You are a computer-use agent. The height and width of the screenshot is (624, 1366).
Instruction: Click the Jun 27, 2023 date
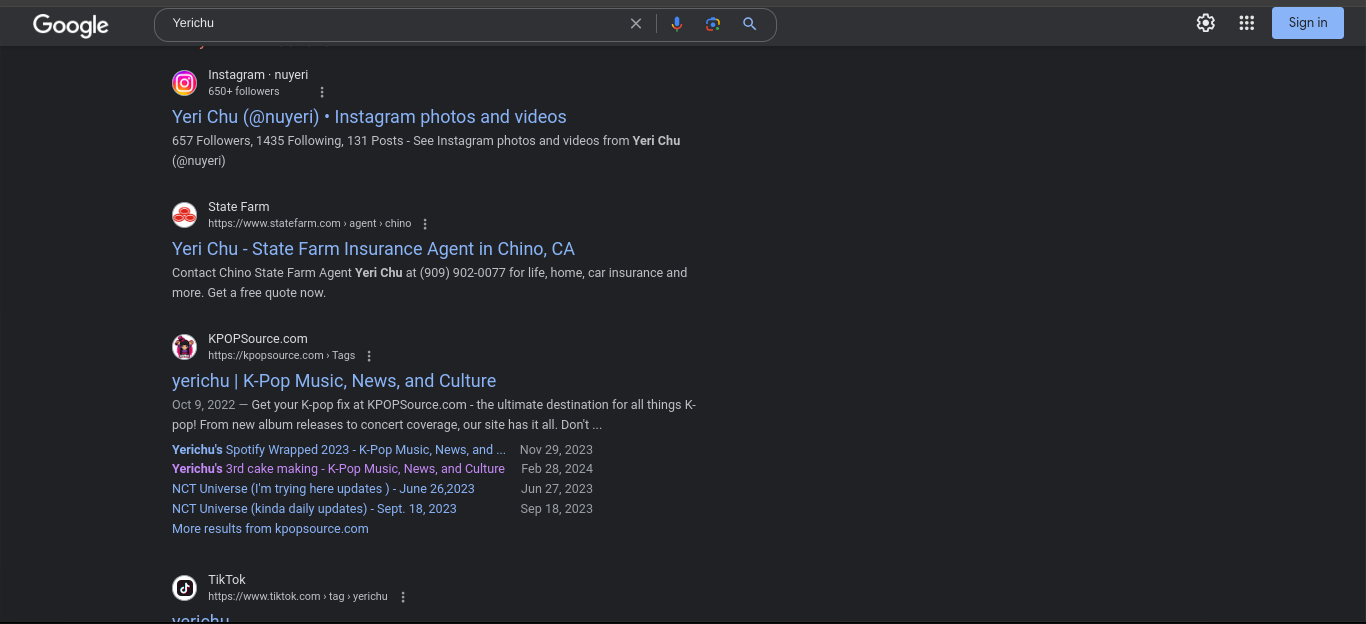557,489
